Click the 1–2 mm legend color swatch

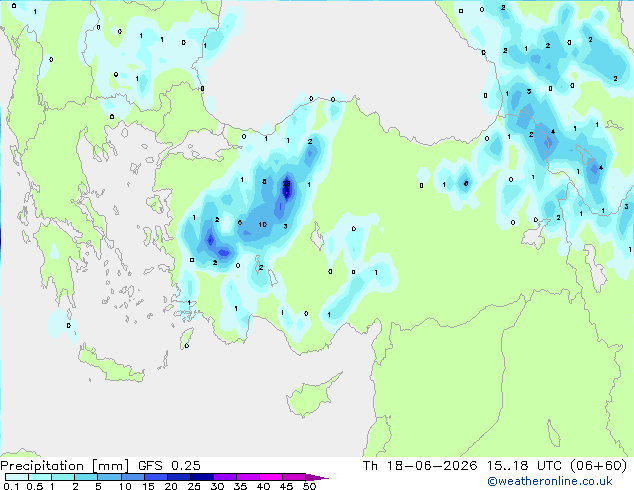63,477
